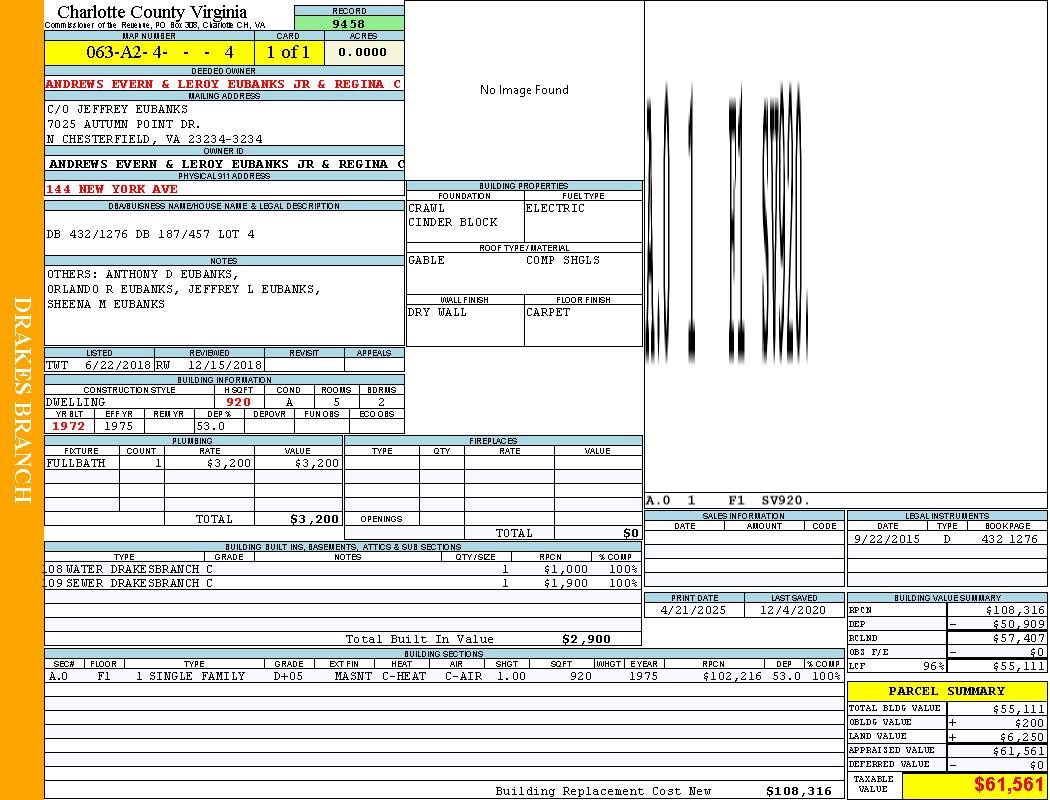Select land value $6,250

(1022, 737)
